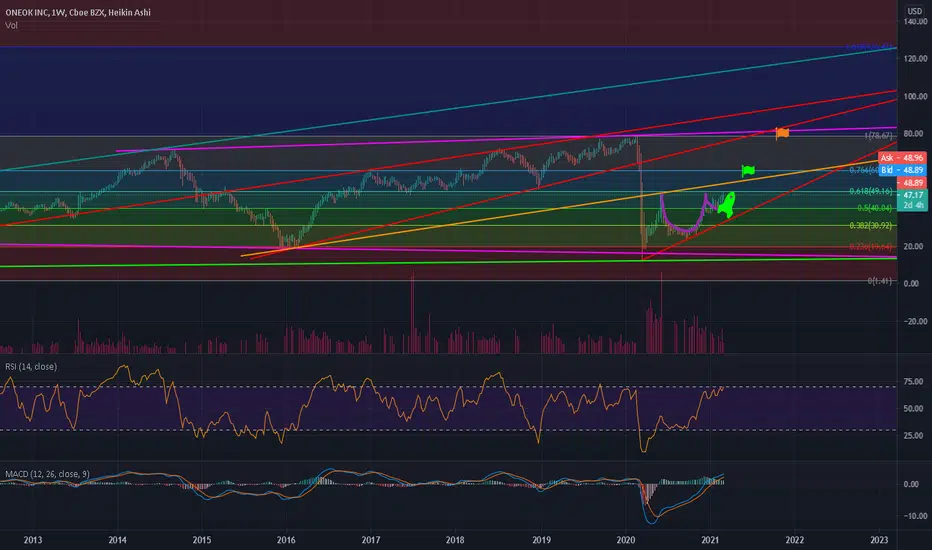Click the 0.236(19.64) Fibonacci level label
The height and width of the screenshot is (550, 932).
(x=871, y=247)
